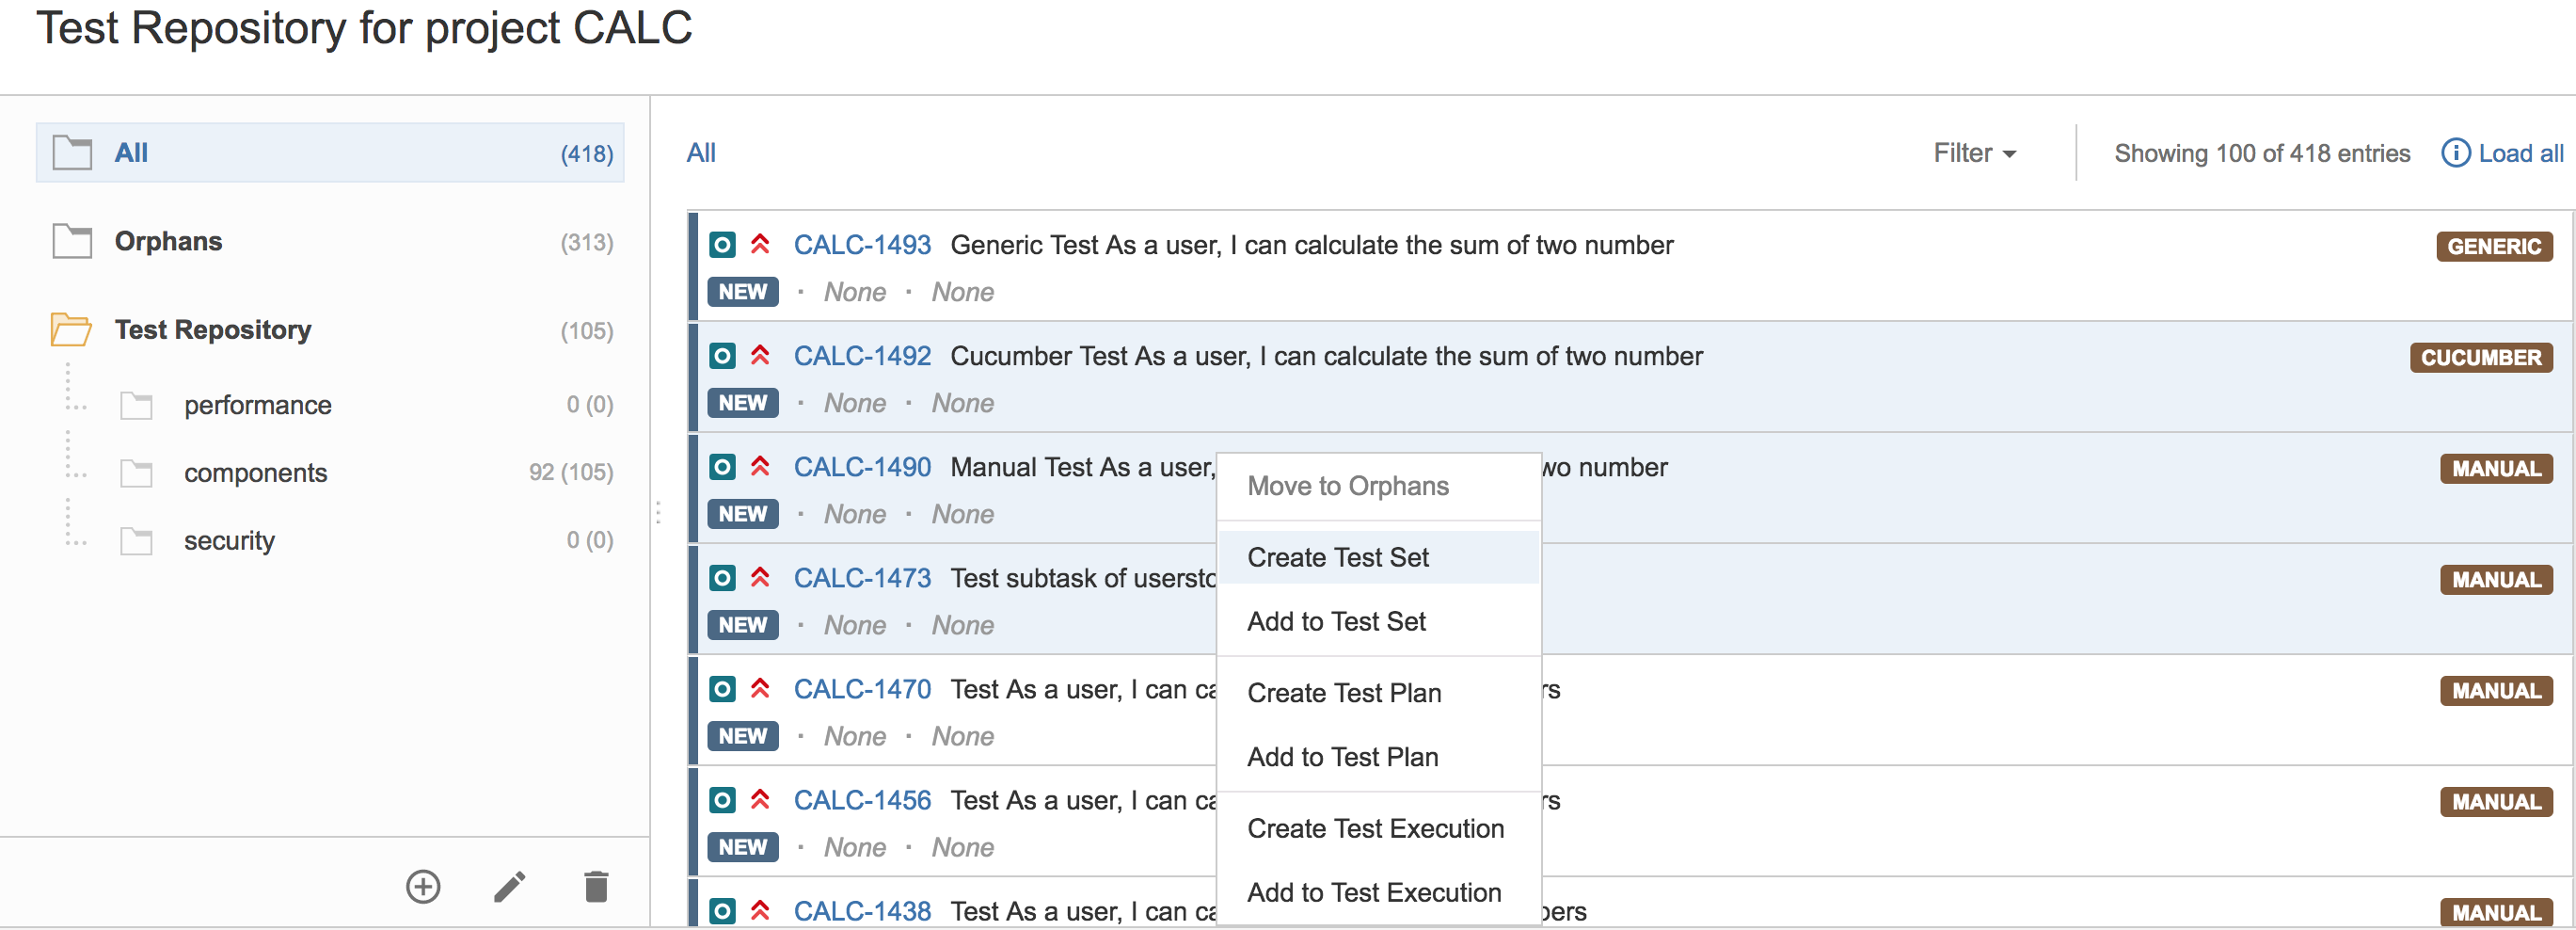Click the info icon beside Load all
The width and height of the screenshot is (2576, 930).
2455,153
